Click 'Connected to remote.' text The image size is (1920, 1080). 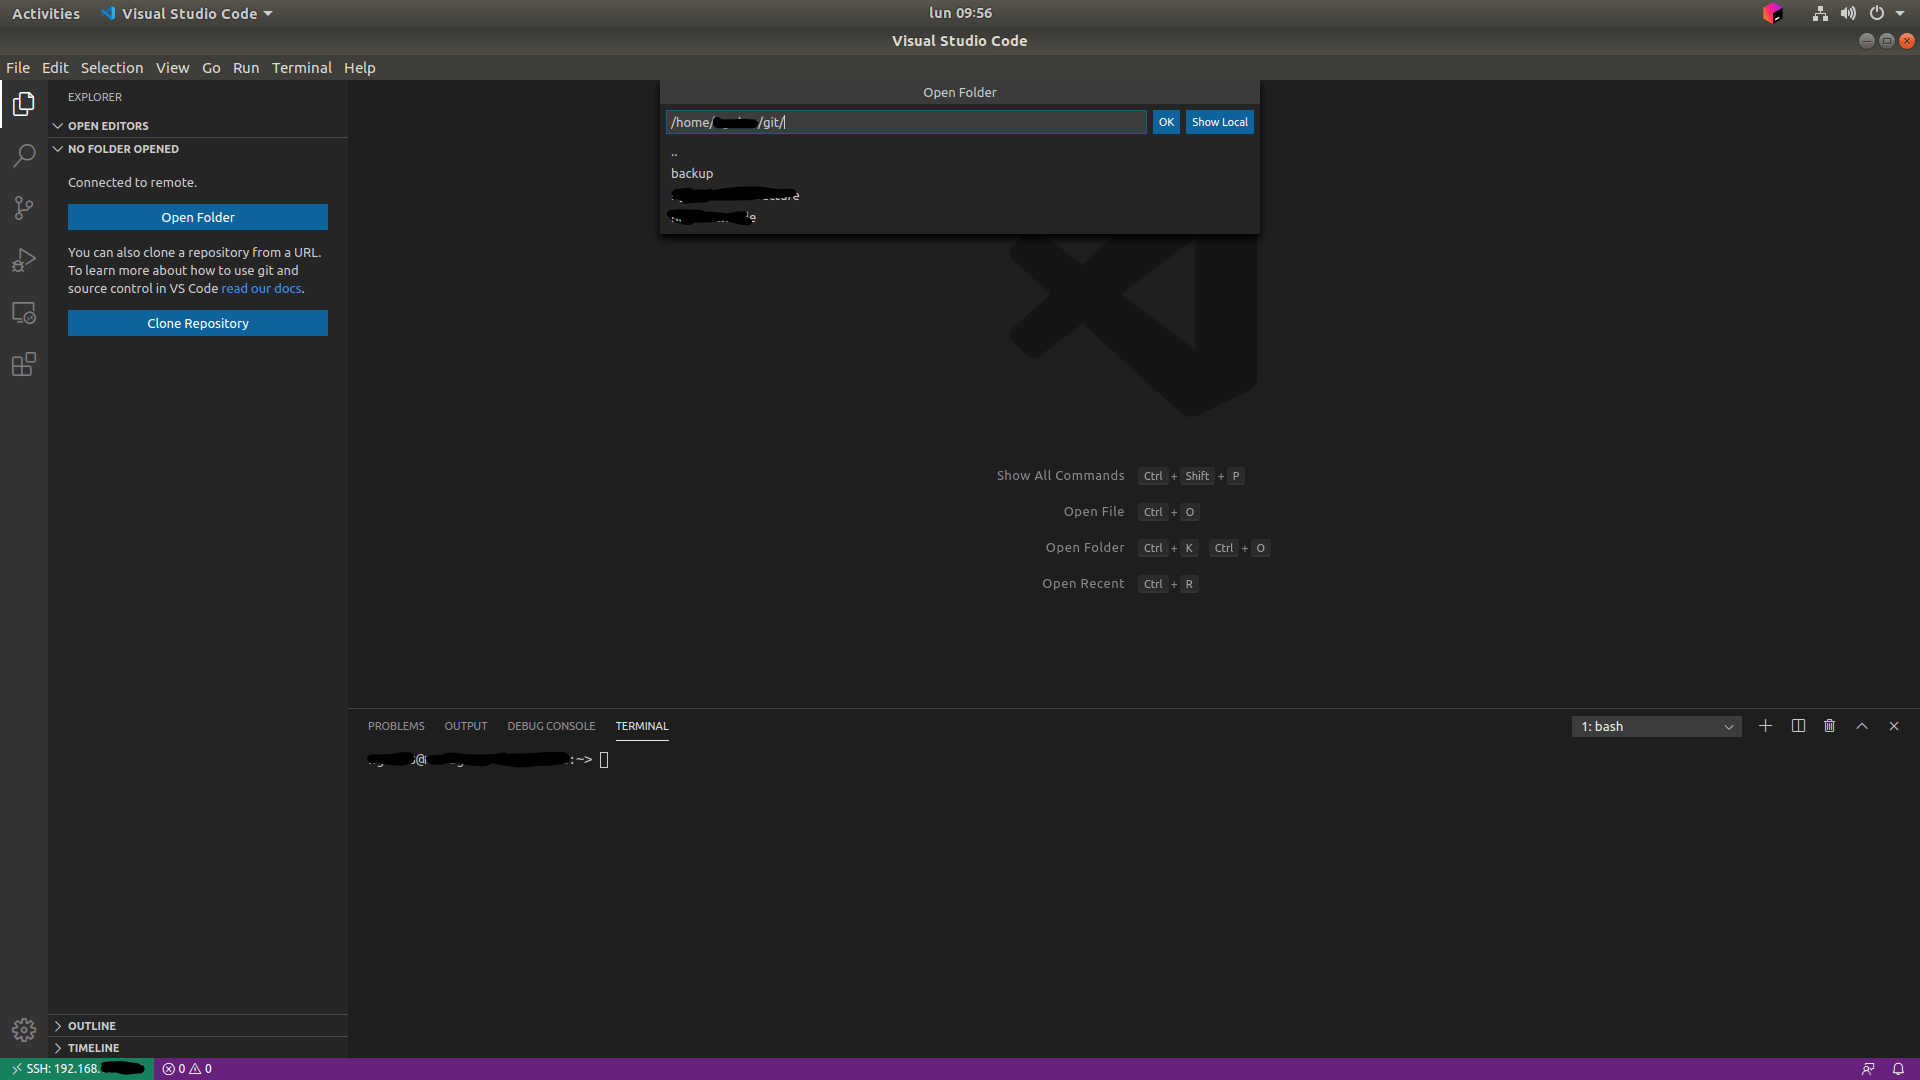(x=132, y=182)
